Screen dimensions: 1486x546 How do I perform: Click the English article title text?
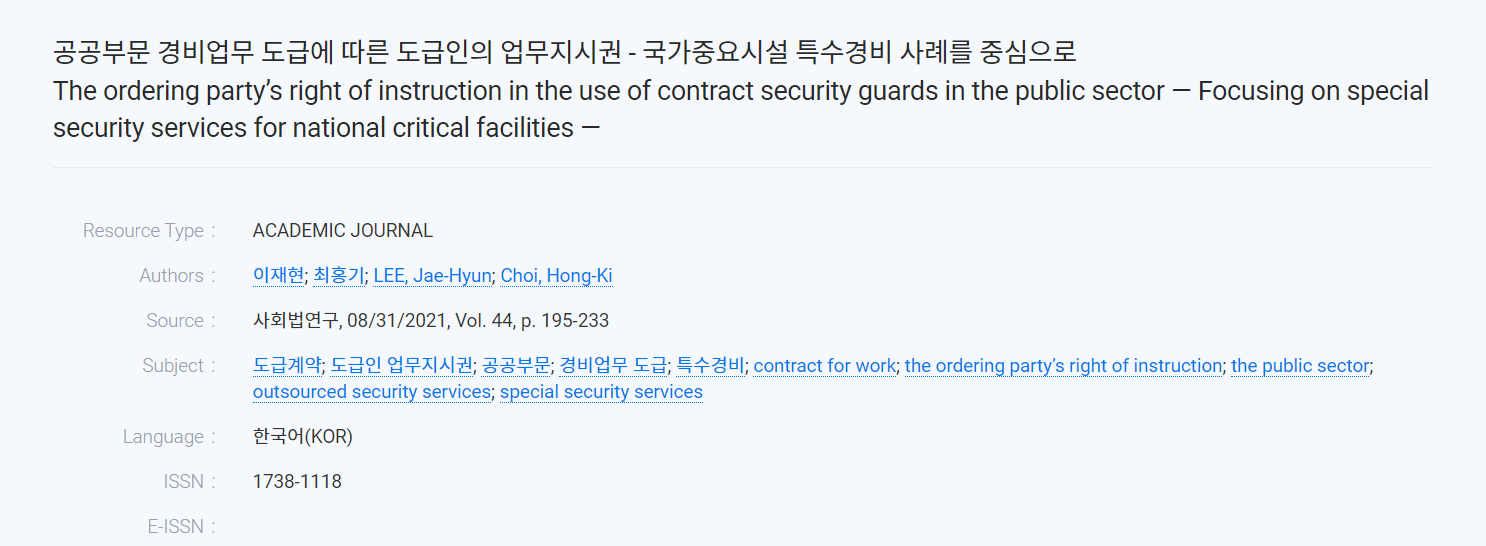(x=741, y=109)
